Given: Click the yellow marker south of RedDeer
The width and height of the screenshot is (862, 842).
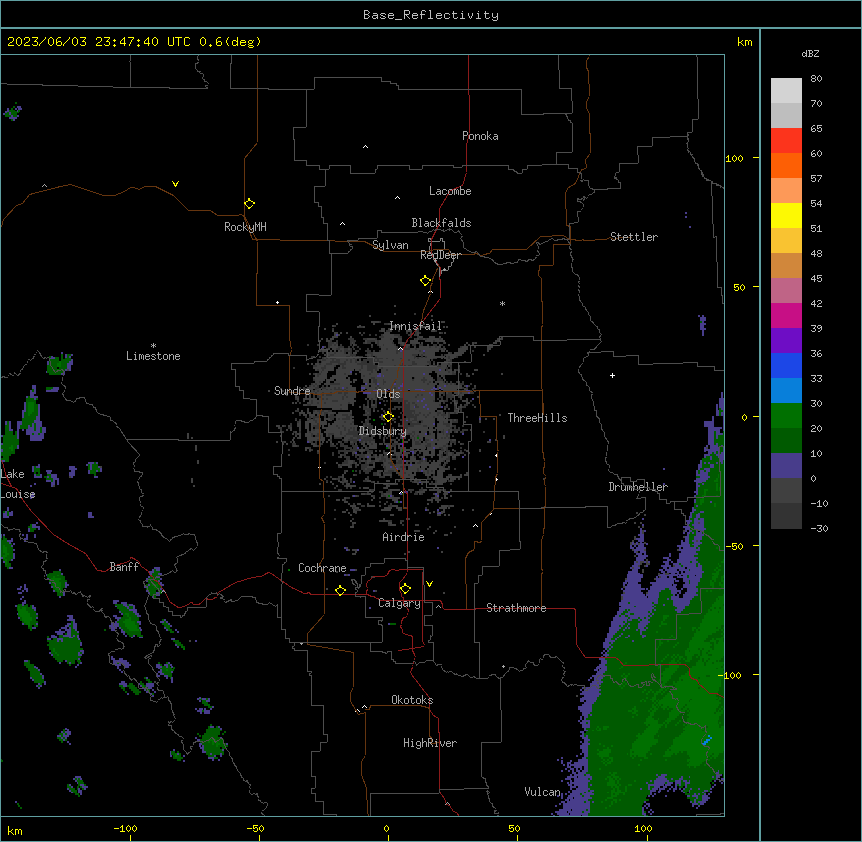Looking at the screenshot, I should tap(425, 281).
